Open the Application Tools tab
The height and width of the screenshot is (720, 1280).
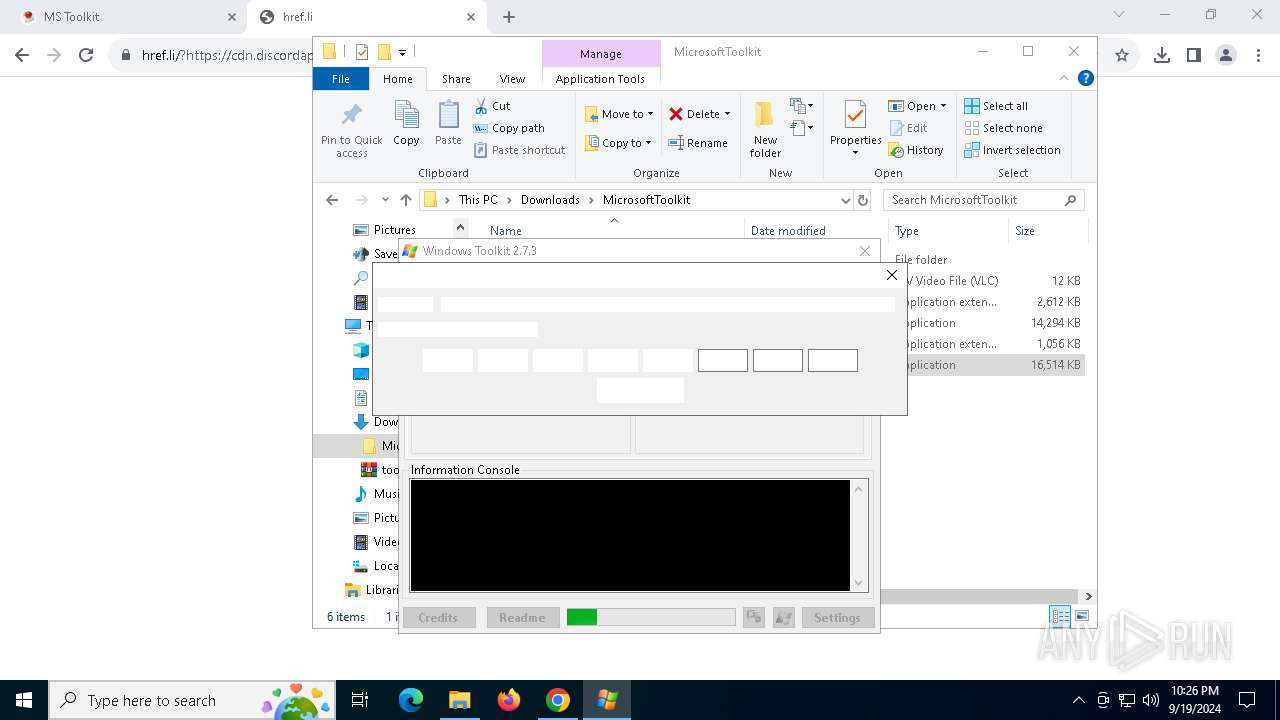[x=600, y=79]
